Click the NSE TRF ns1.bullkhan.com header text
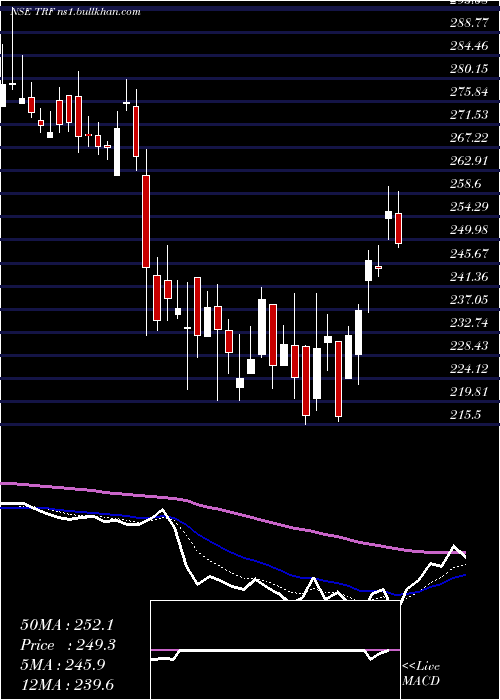The height and width of the screenshot is (700, 500). coord(75,12)
